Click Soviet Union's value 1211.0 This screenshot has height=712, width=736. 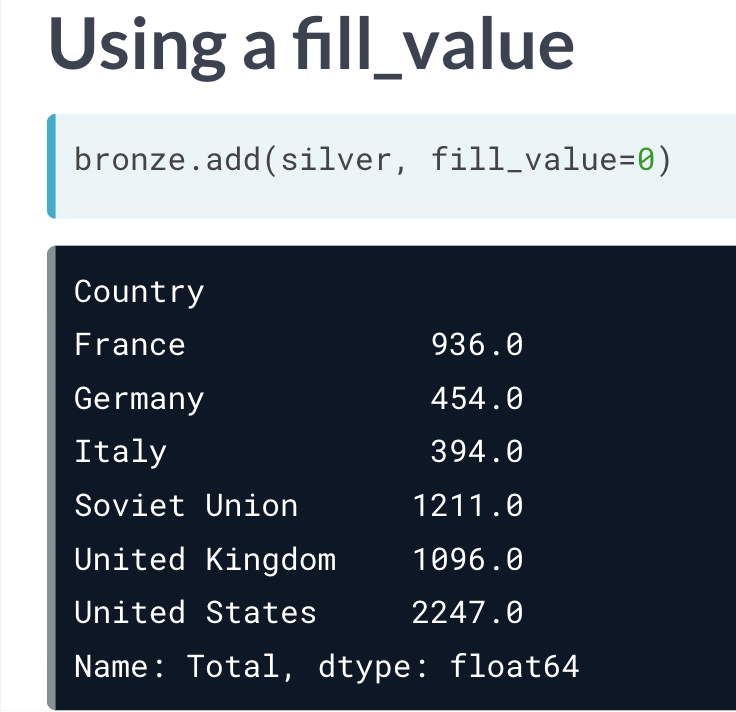[x=468, y=506]
